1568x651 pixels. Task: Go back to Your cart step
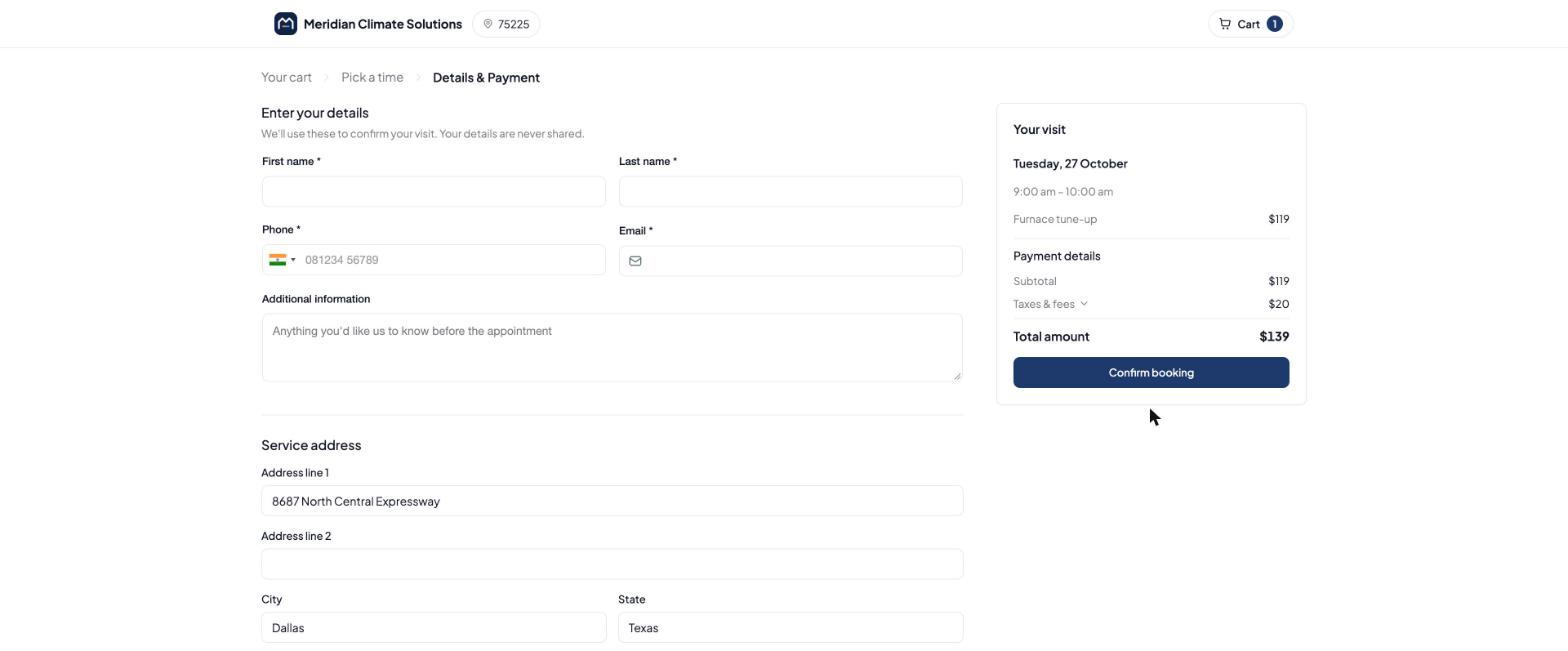point(286,77)
